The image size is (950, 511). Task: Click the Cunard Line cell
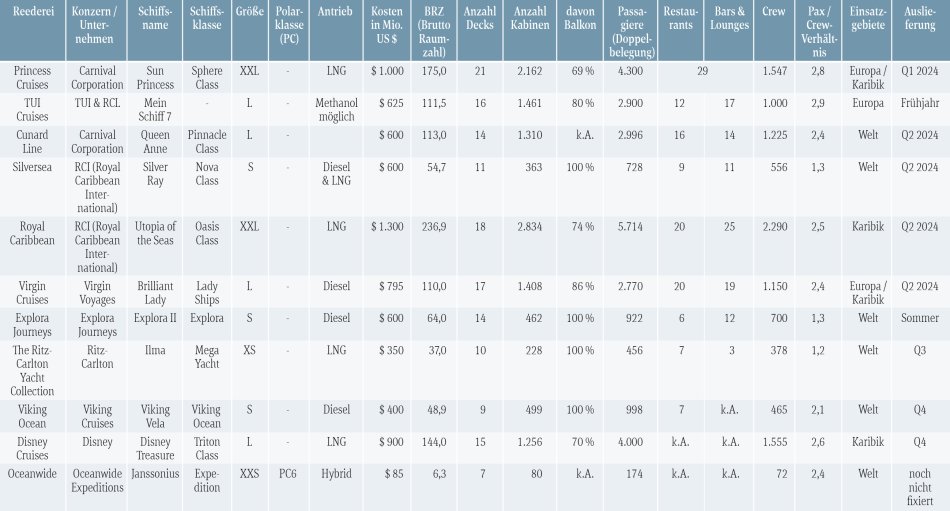point(32,142)
